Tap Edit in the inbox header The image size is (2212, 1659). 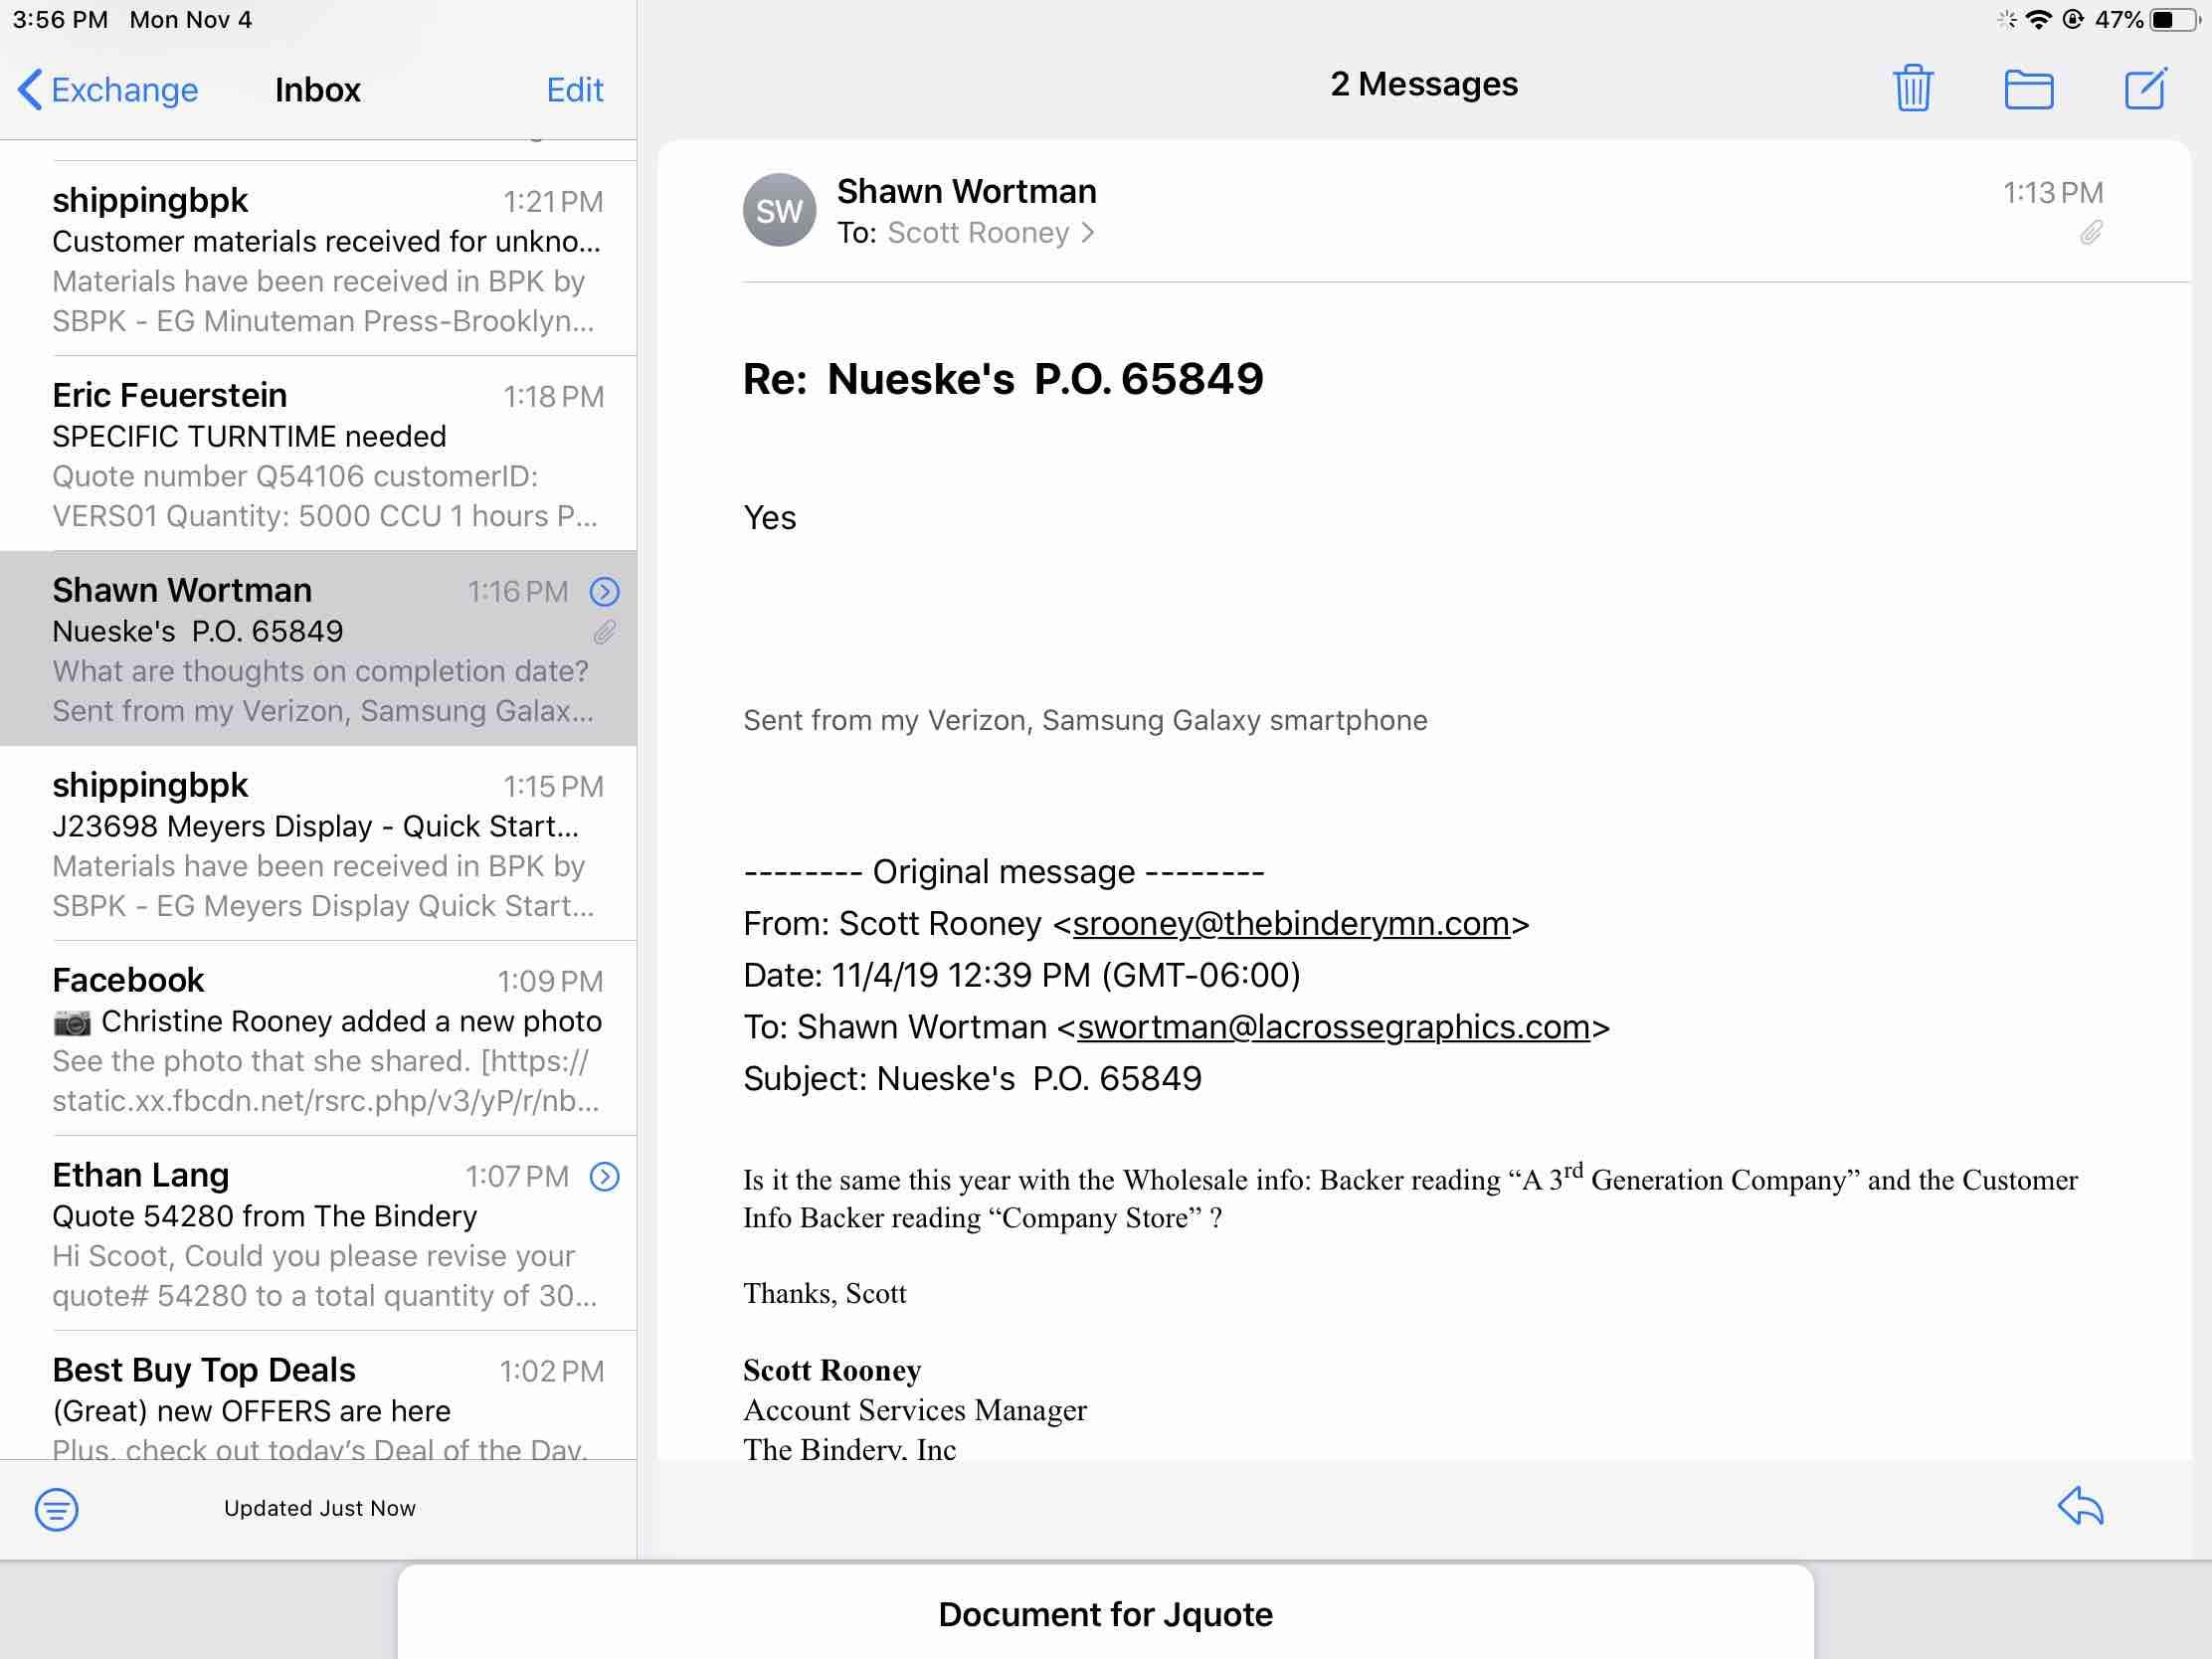(574, 90)
